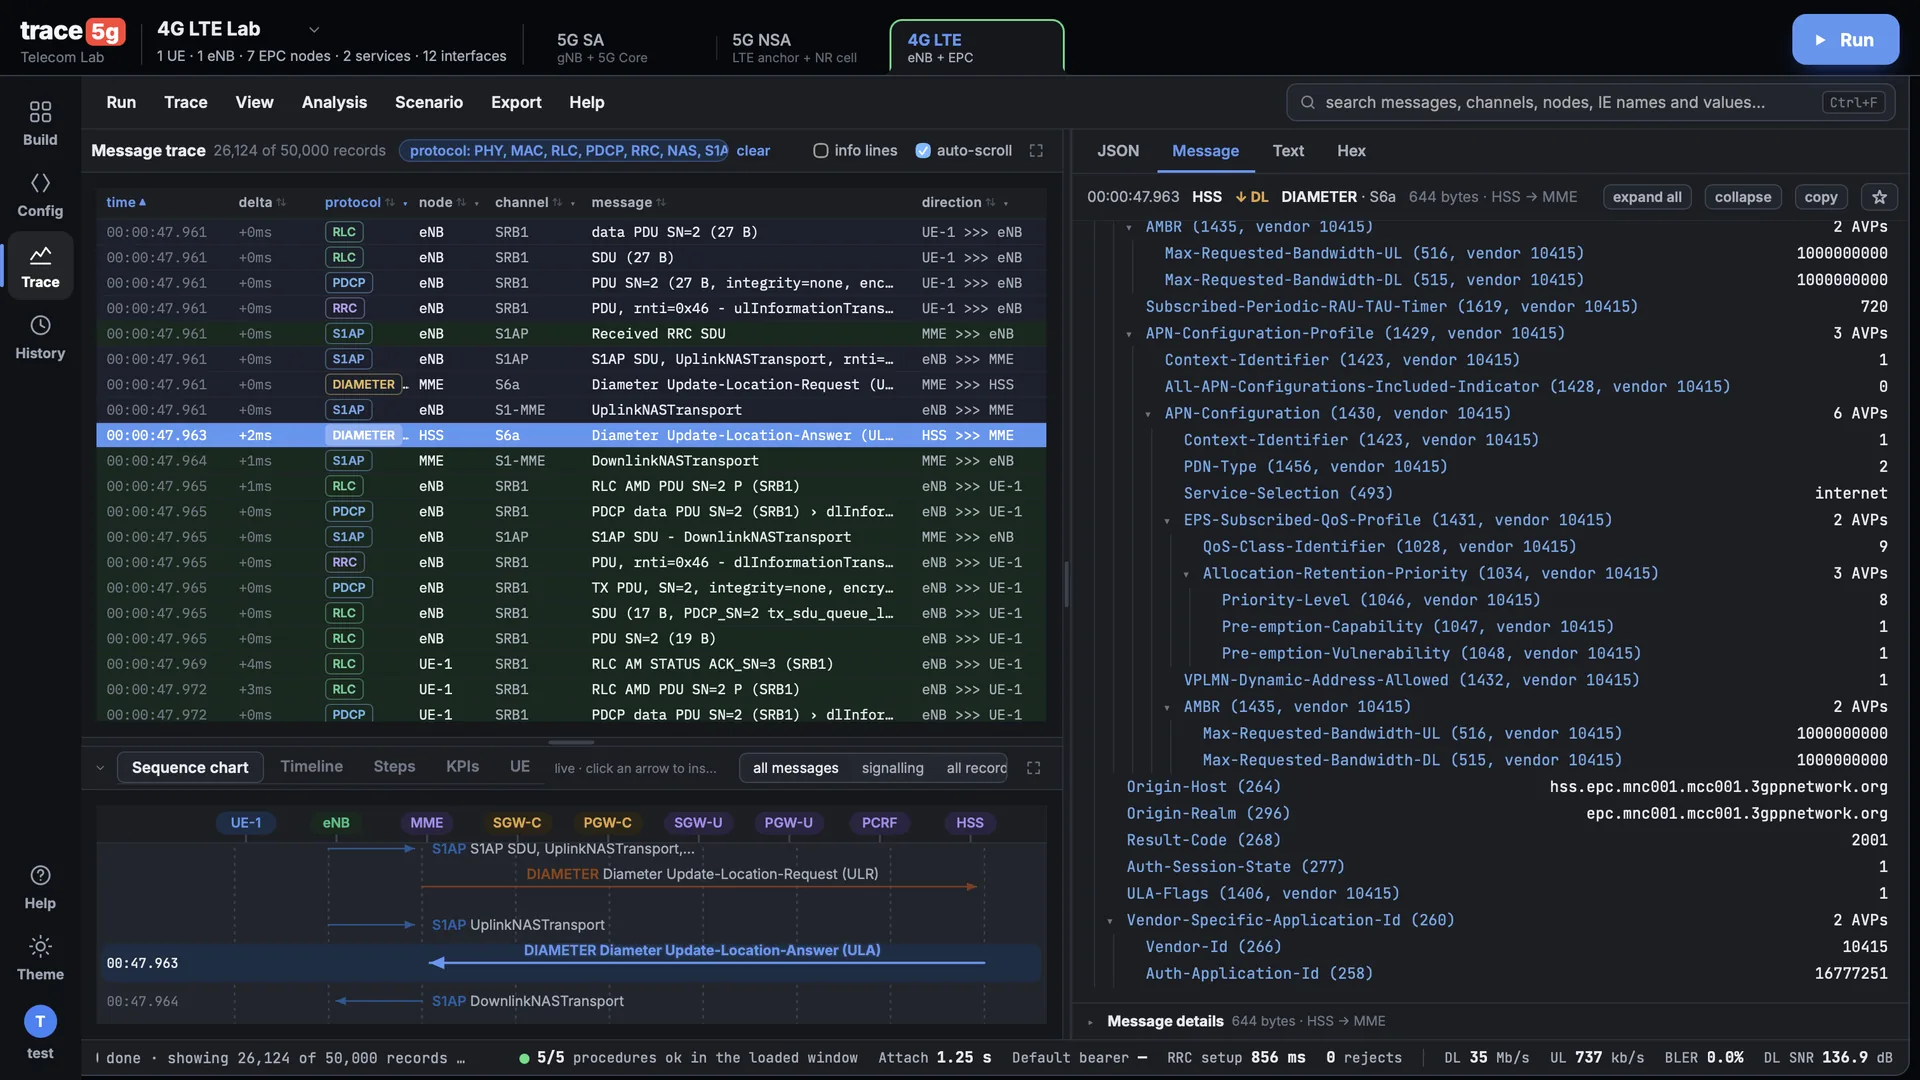This screenshot has width=1920, height=1080.
Task: Select the SGW-C node in chart
Action: (517, 823)
